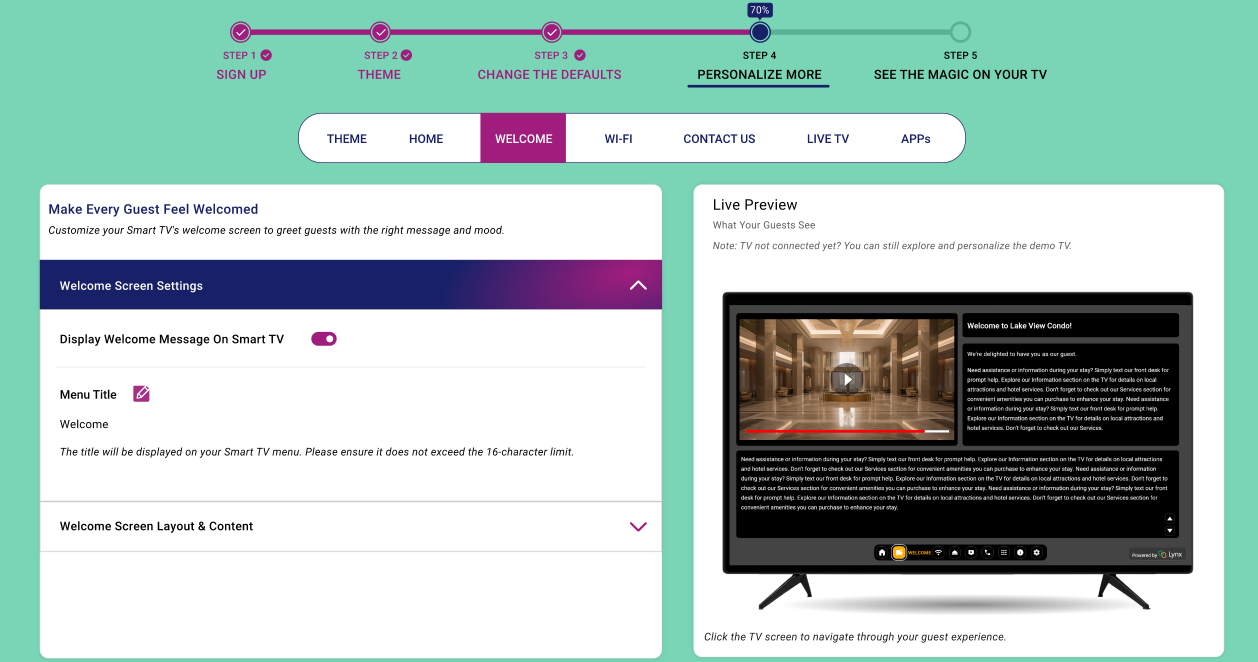Select the settings gear icon in TV menu
The height and width of the screenshot is (662, 1258).
(1037, 552)
